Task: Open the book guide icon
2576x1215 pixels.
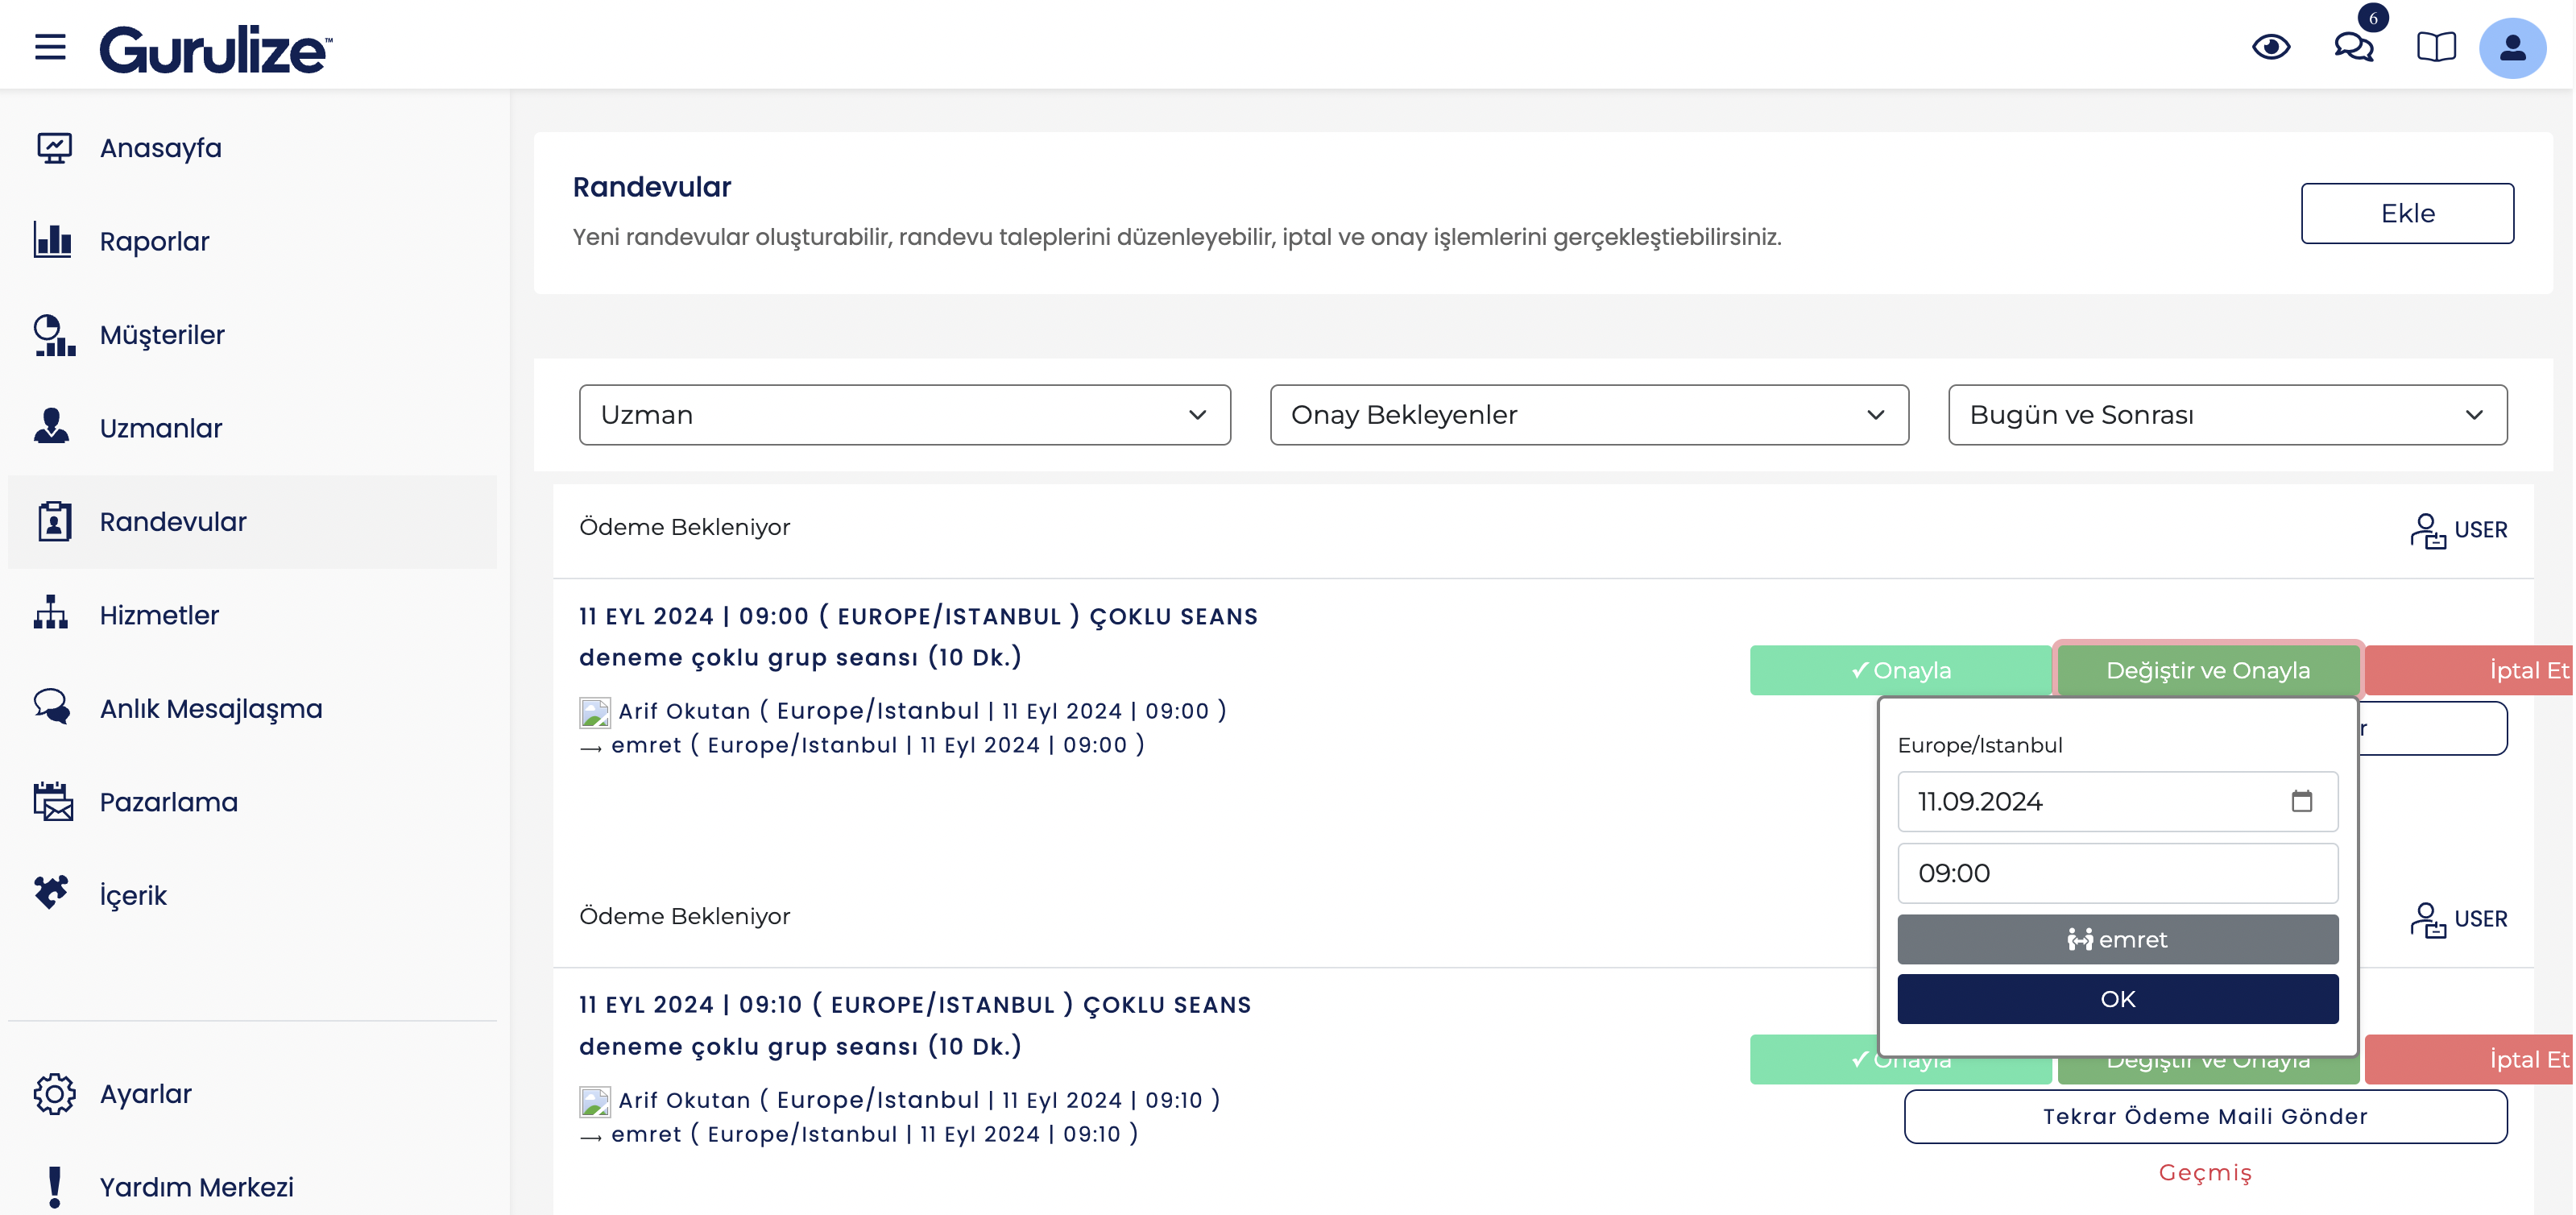Action: (2436, 47)
